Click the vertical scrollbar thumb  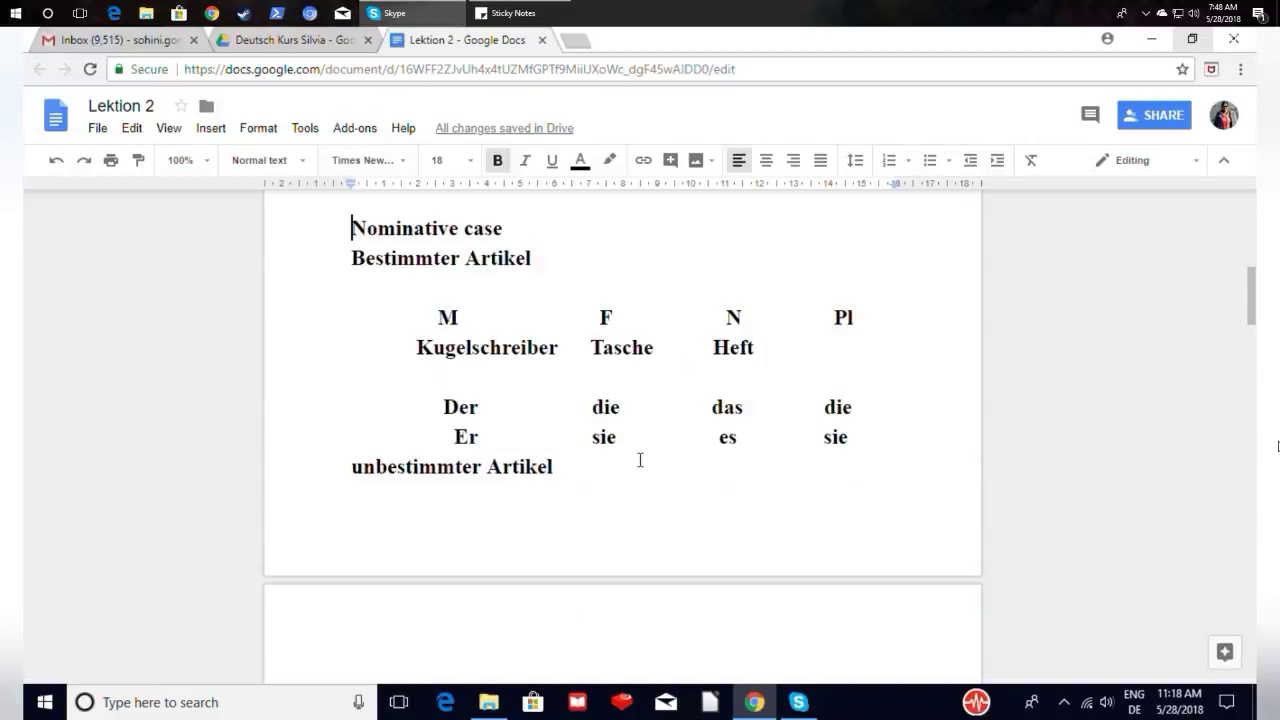point(1250,296)
